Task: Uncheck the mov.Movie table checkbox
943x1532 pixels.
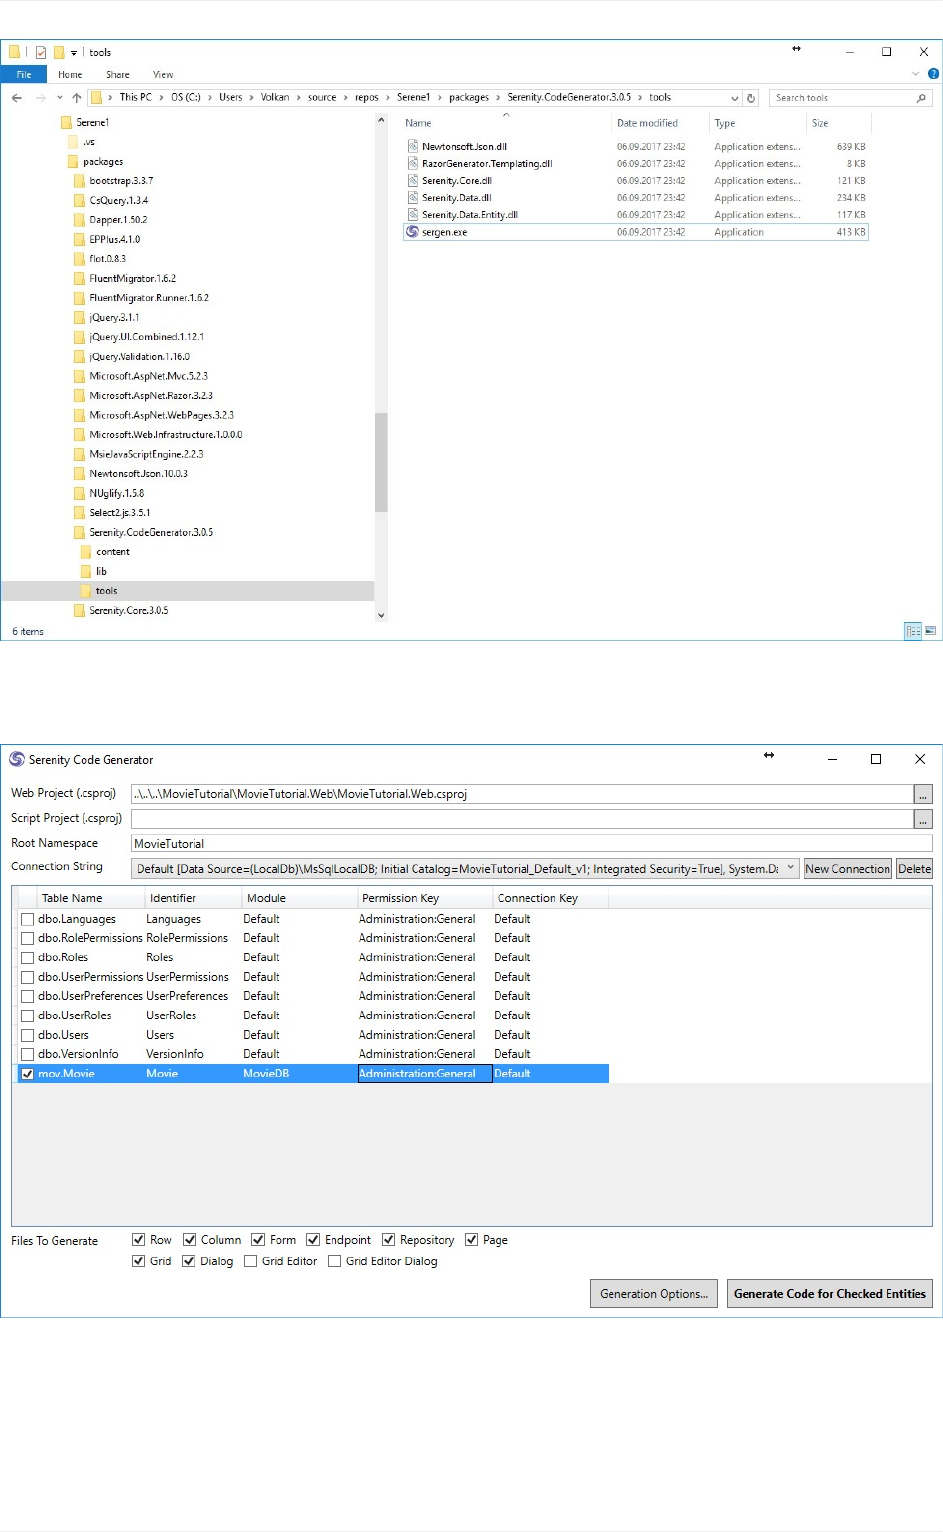Action: pos(28,1074)
